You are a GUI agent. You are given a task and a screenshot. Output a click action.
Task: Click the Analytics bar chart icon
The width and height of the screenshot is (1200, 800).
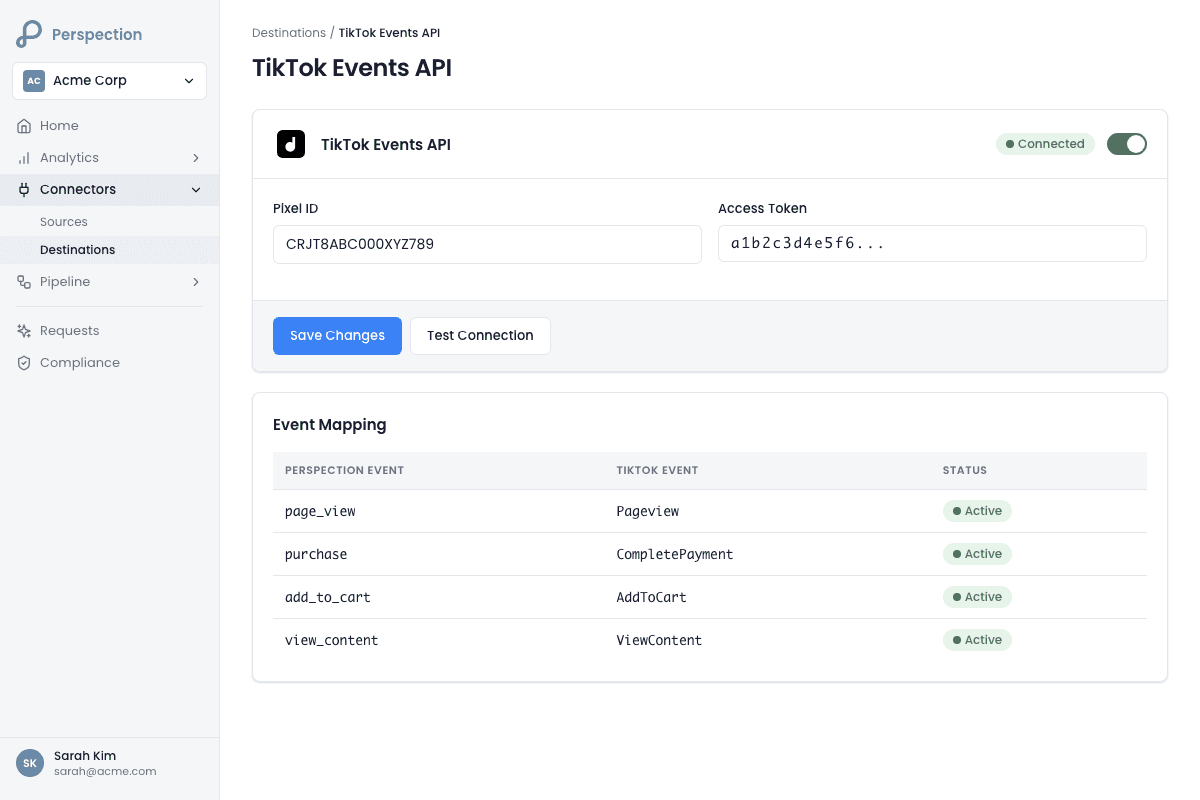pos(24,158)
